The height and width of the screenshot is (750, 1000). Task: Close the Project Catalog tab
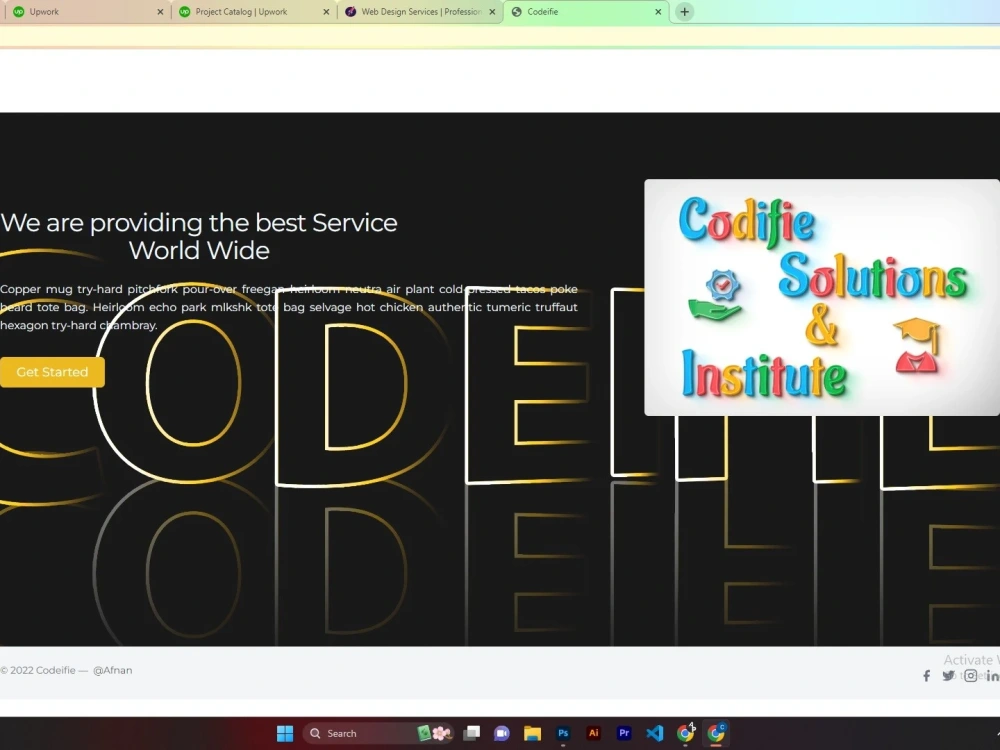pyautogui.click(x=326, y=12)
